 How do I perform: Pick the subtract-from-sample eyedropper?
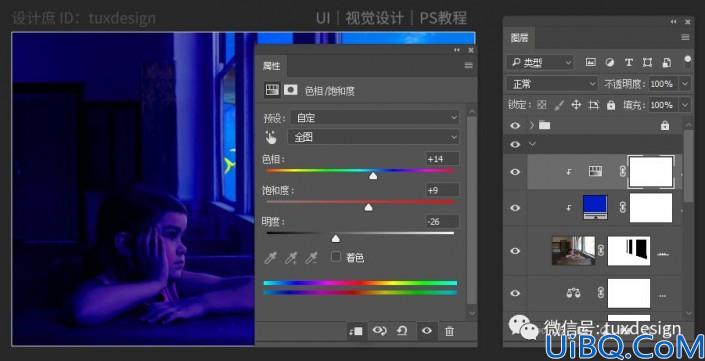point(311,258)
